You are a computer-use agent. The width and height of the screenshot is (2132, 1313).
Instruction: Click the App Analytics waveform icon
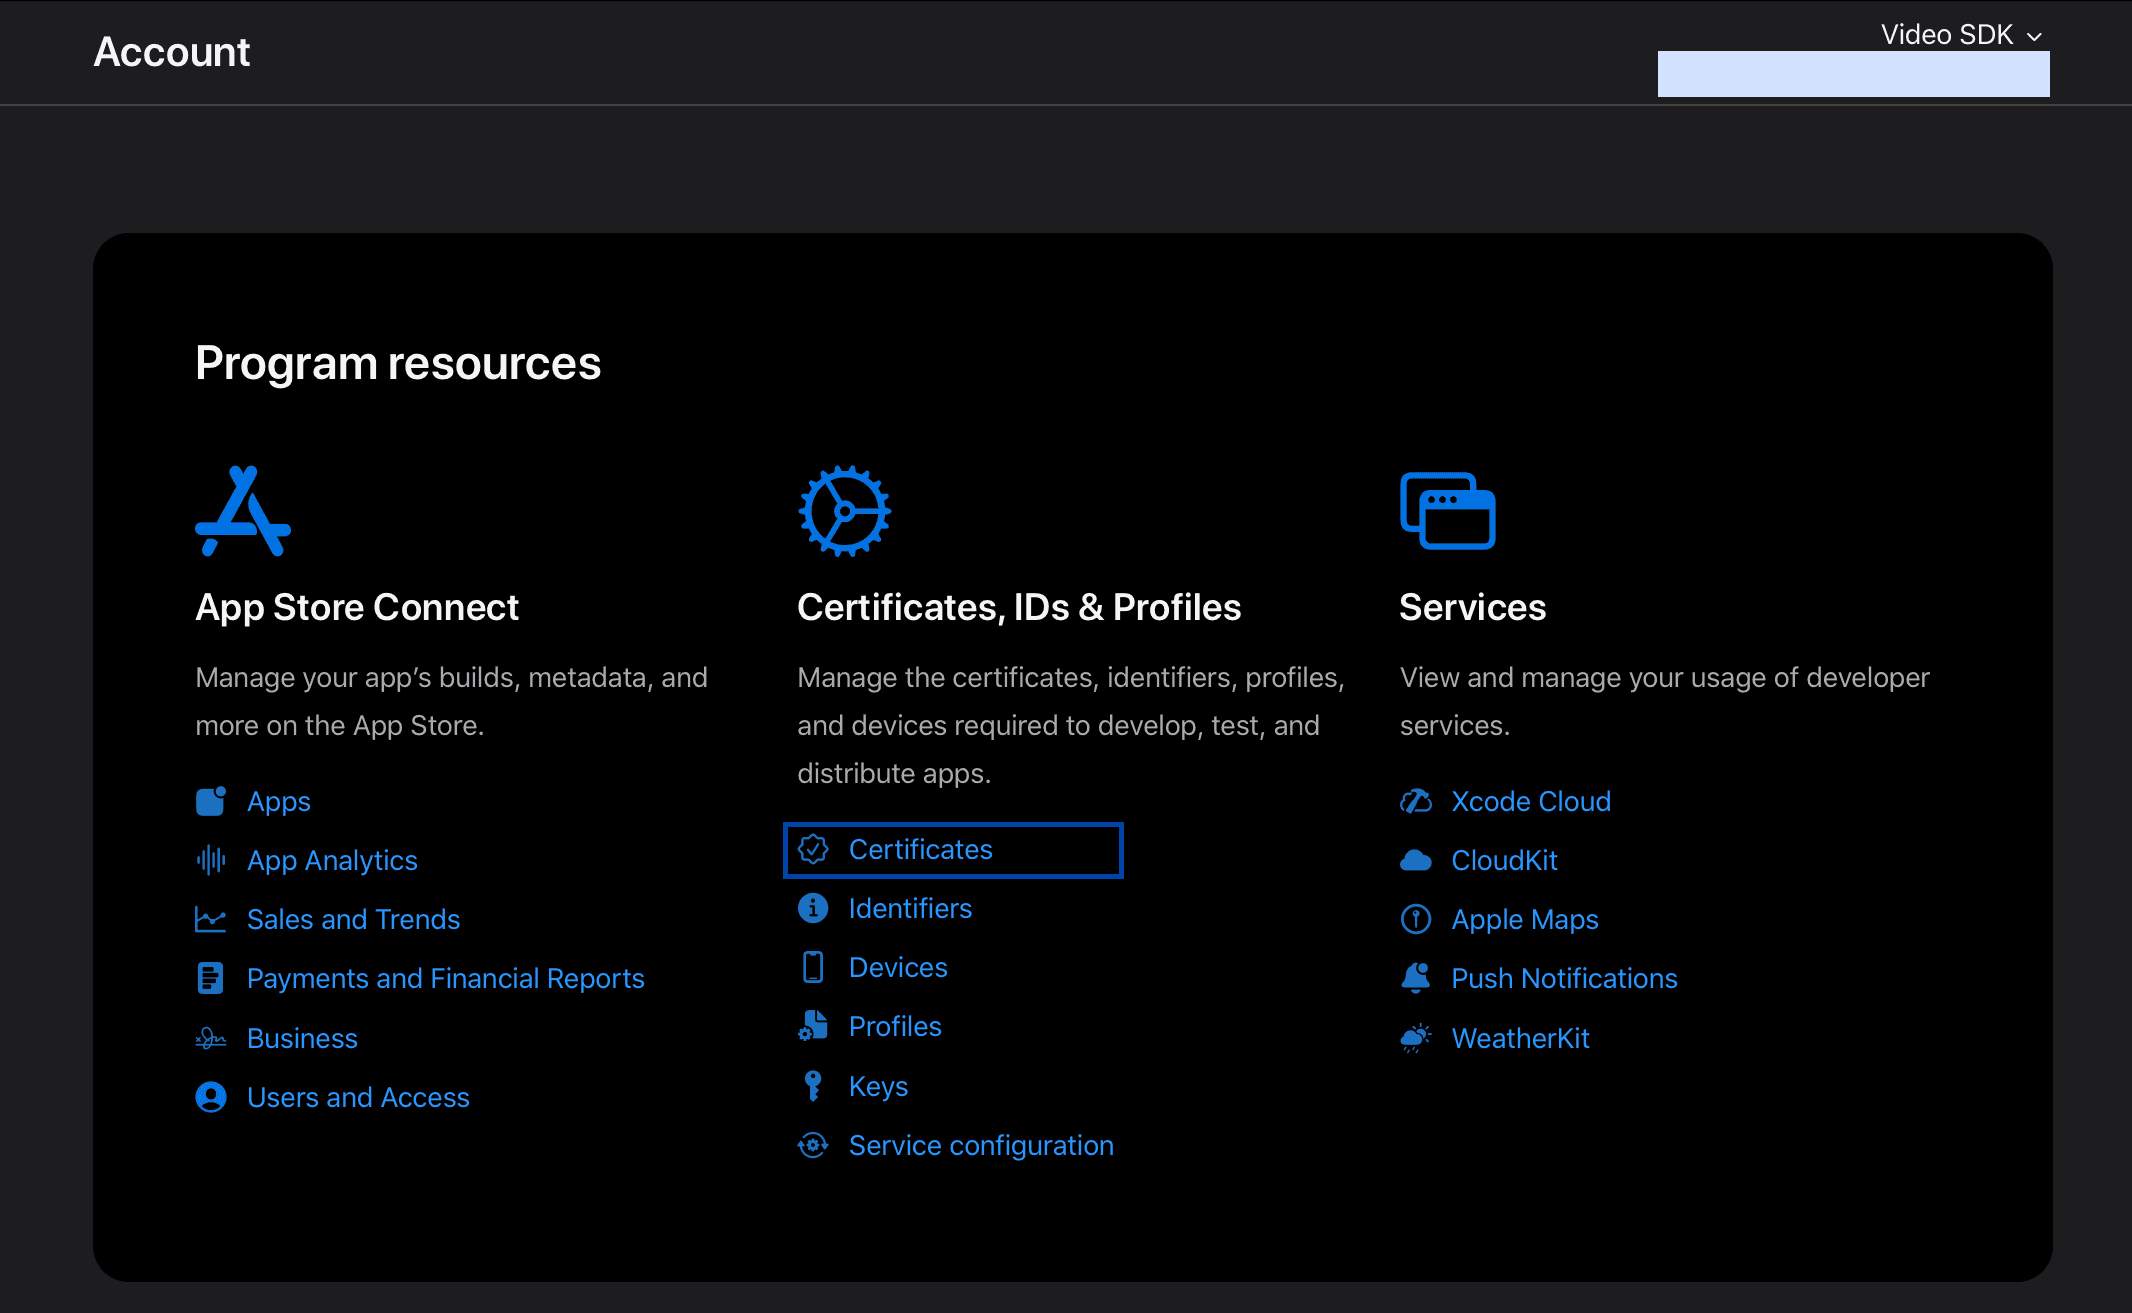211,860
